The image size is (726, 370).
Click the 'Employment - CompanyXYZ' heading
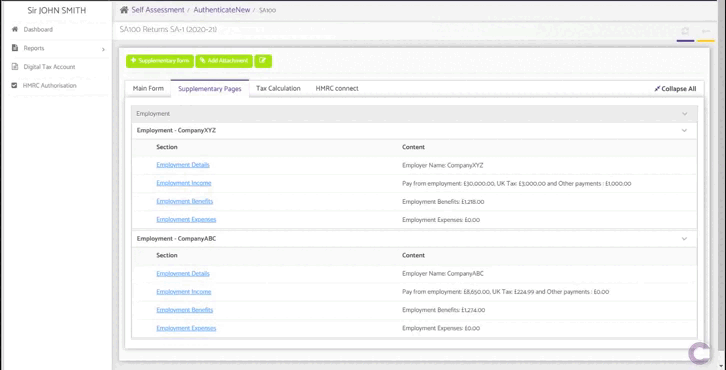pos(176,131)
